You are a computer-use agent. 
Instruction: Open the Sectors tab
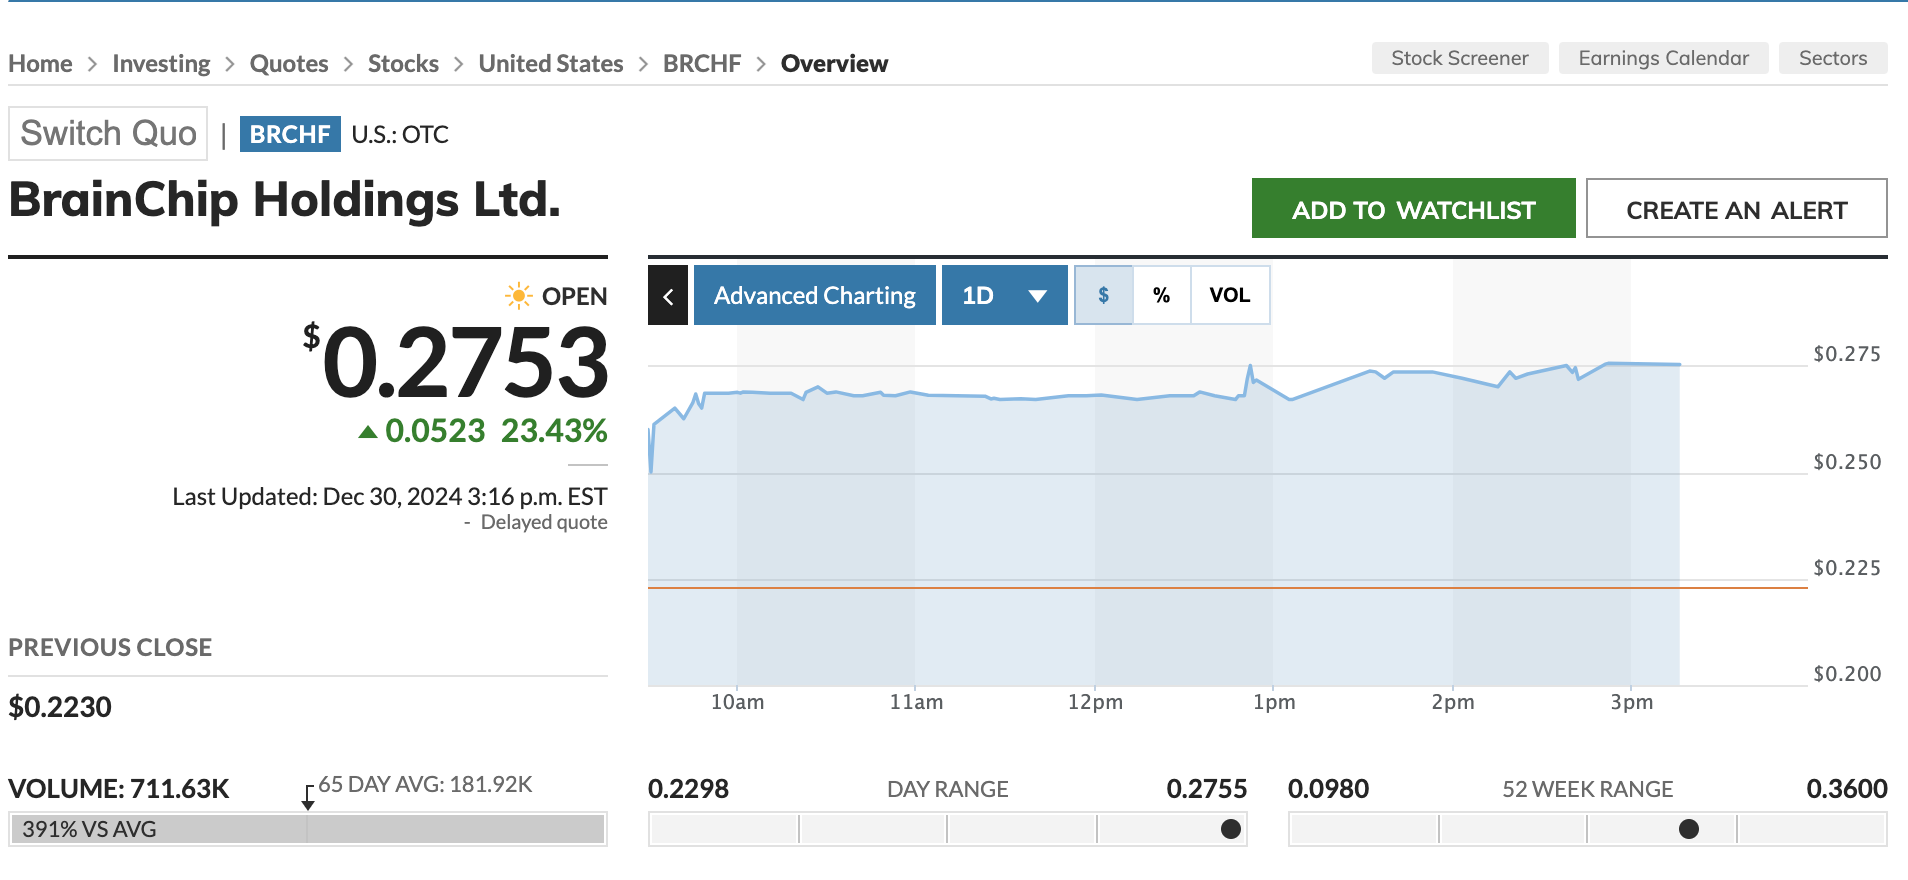tap(1832, 58)
